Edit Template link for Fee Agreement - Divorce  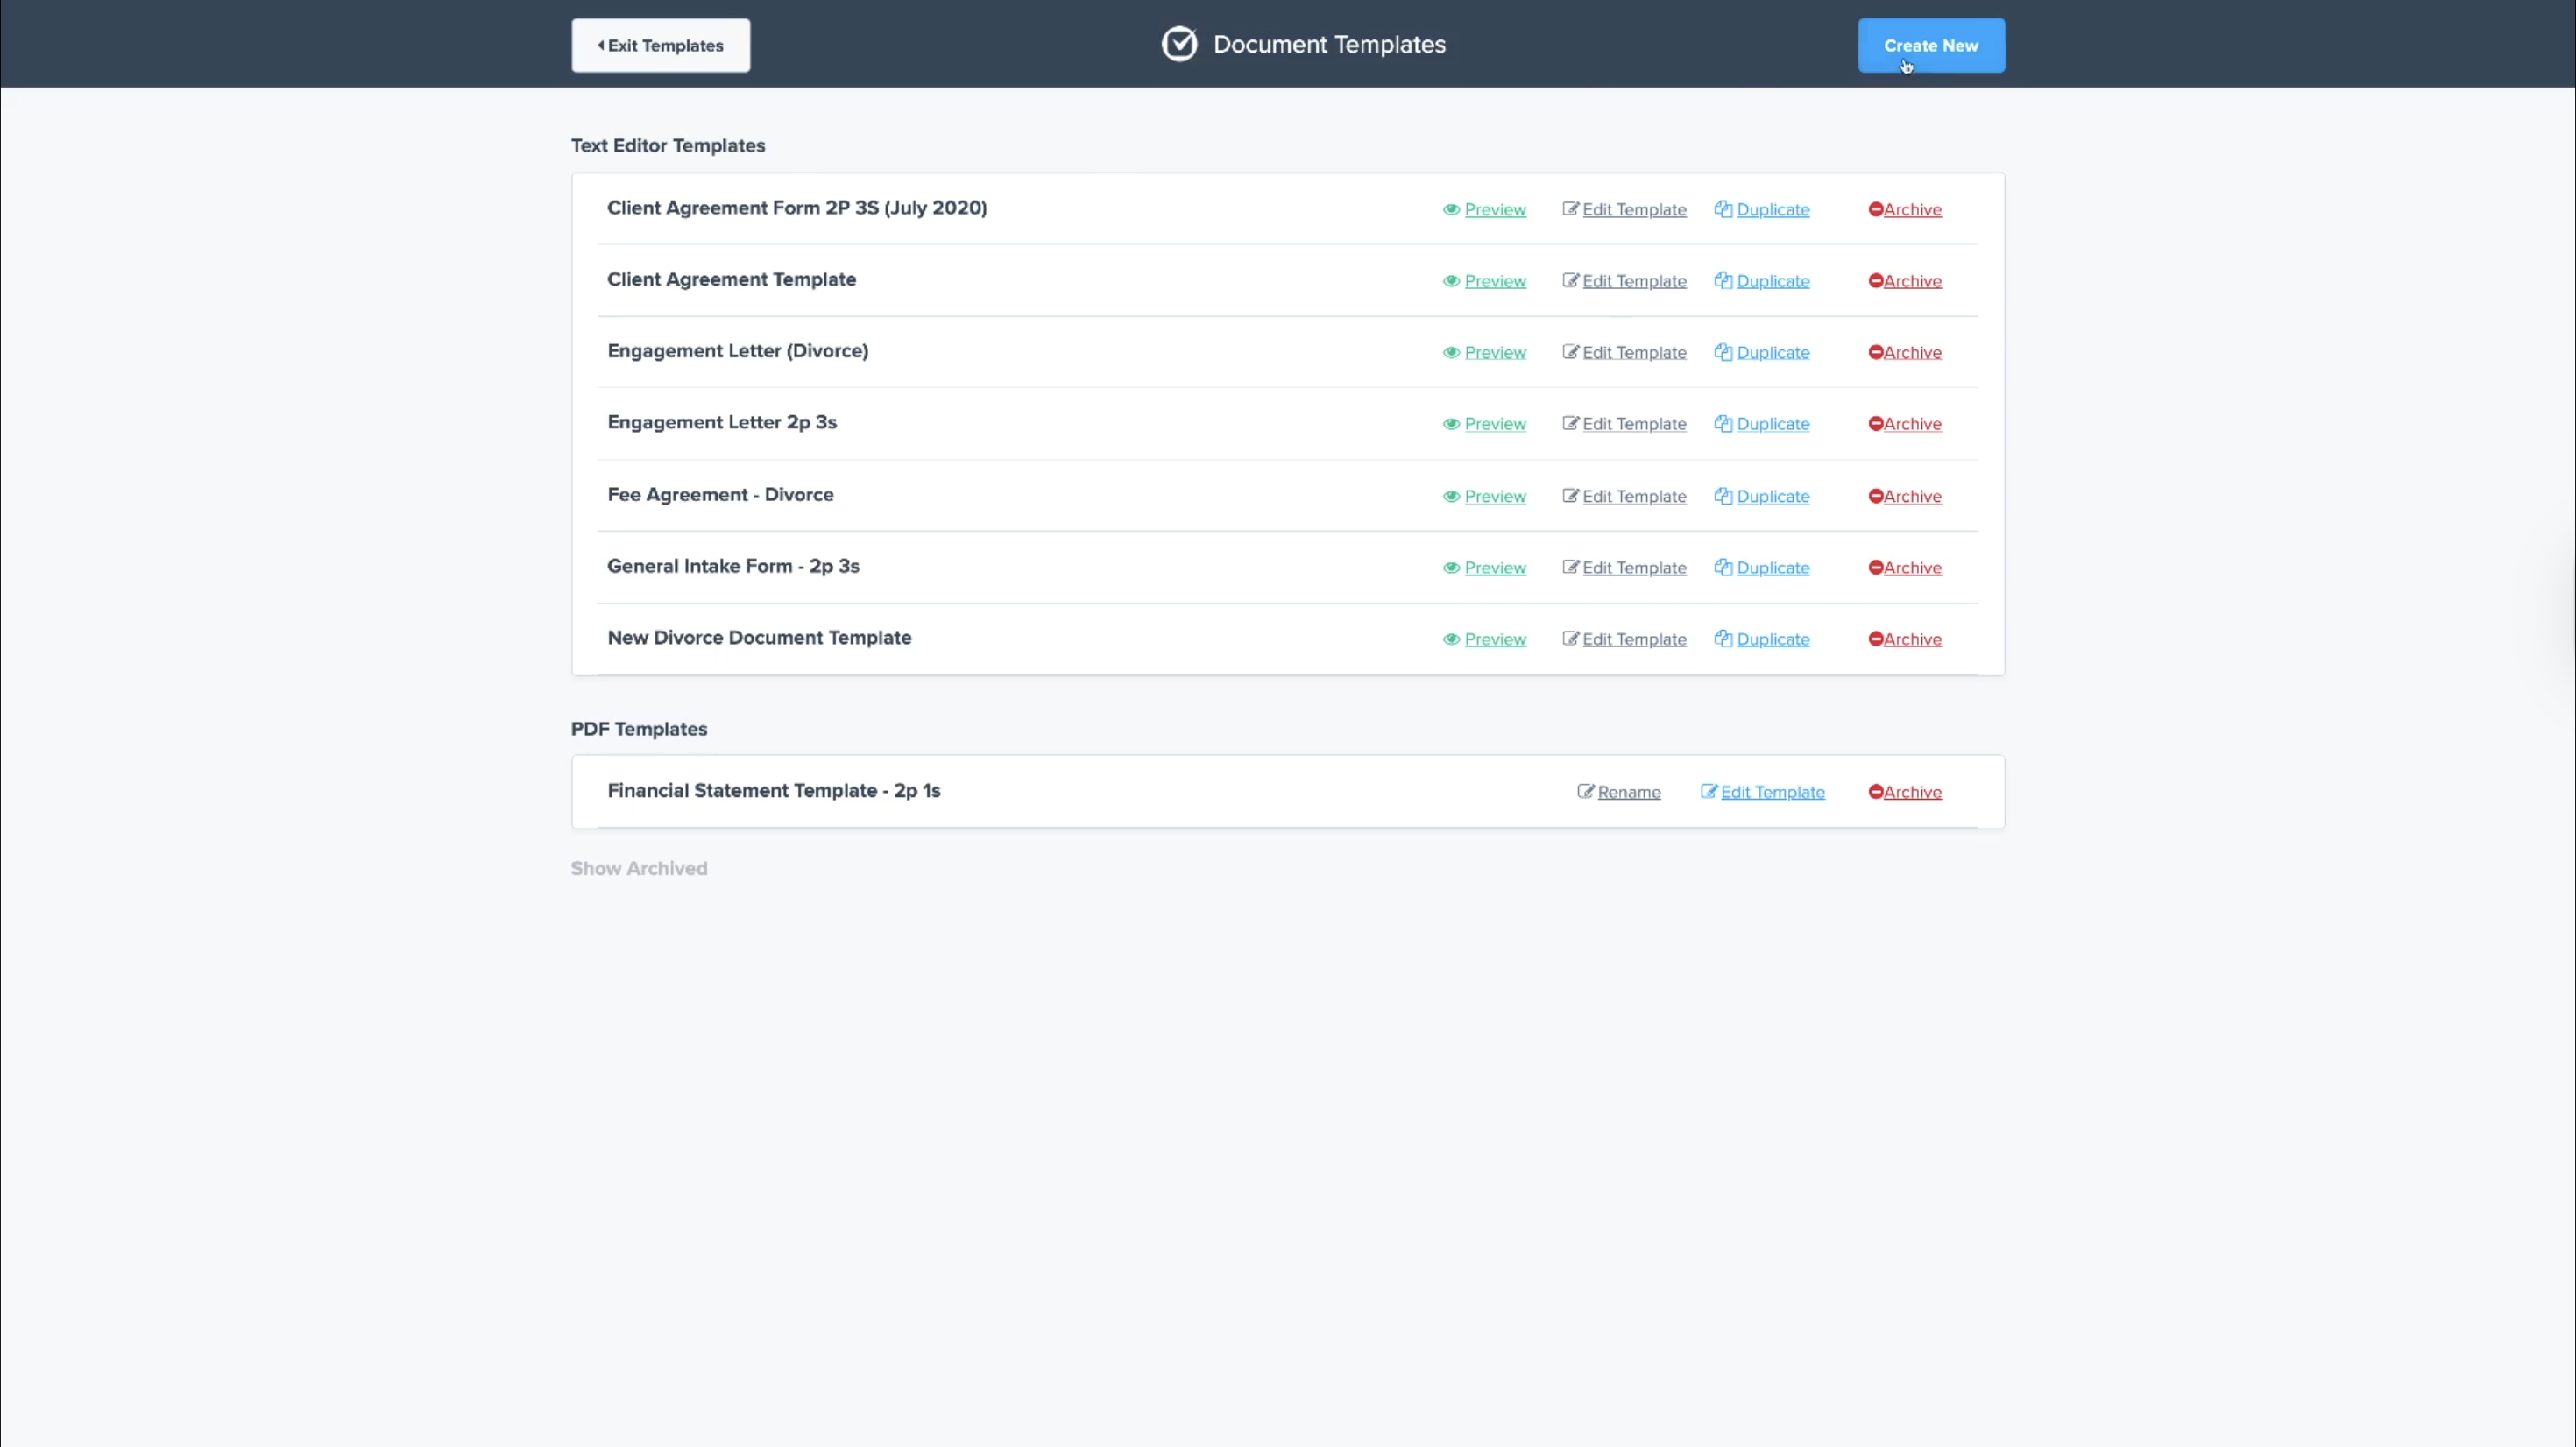(x=1634, y=496)
